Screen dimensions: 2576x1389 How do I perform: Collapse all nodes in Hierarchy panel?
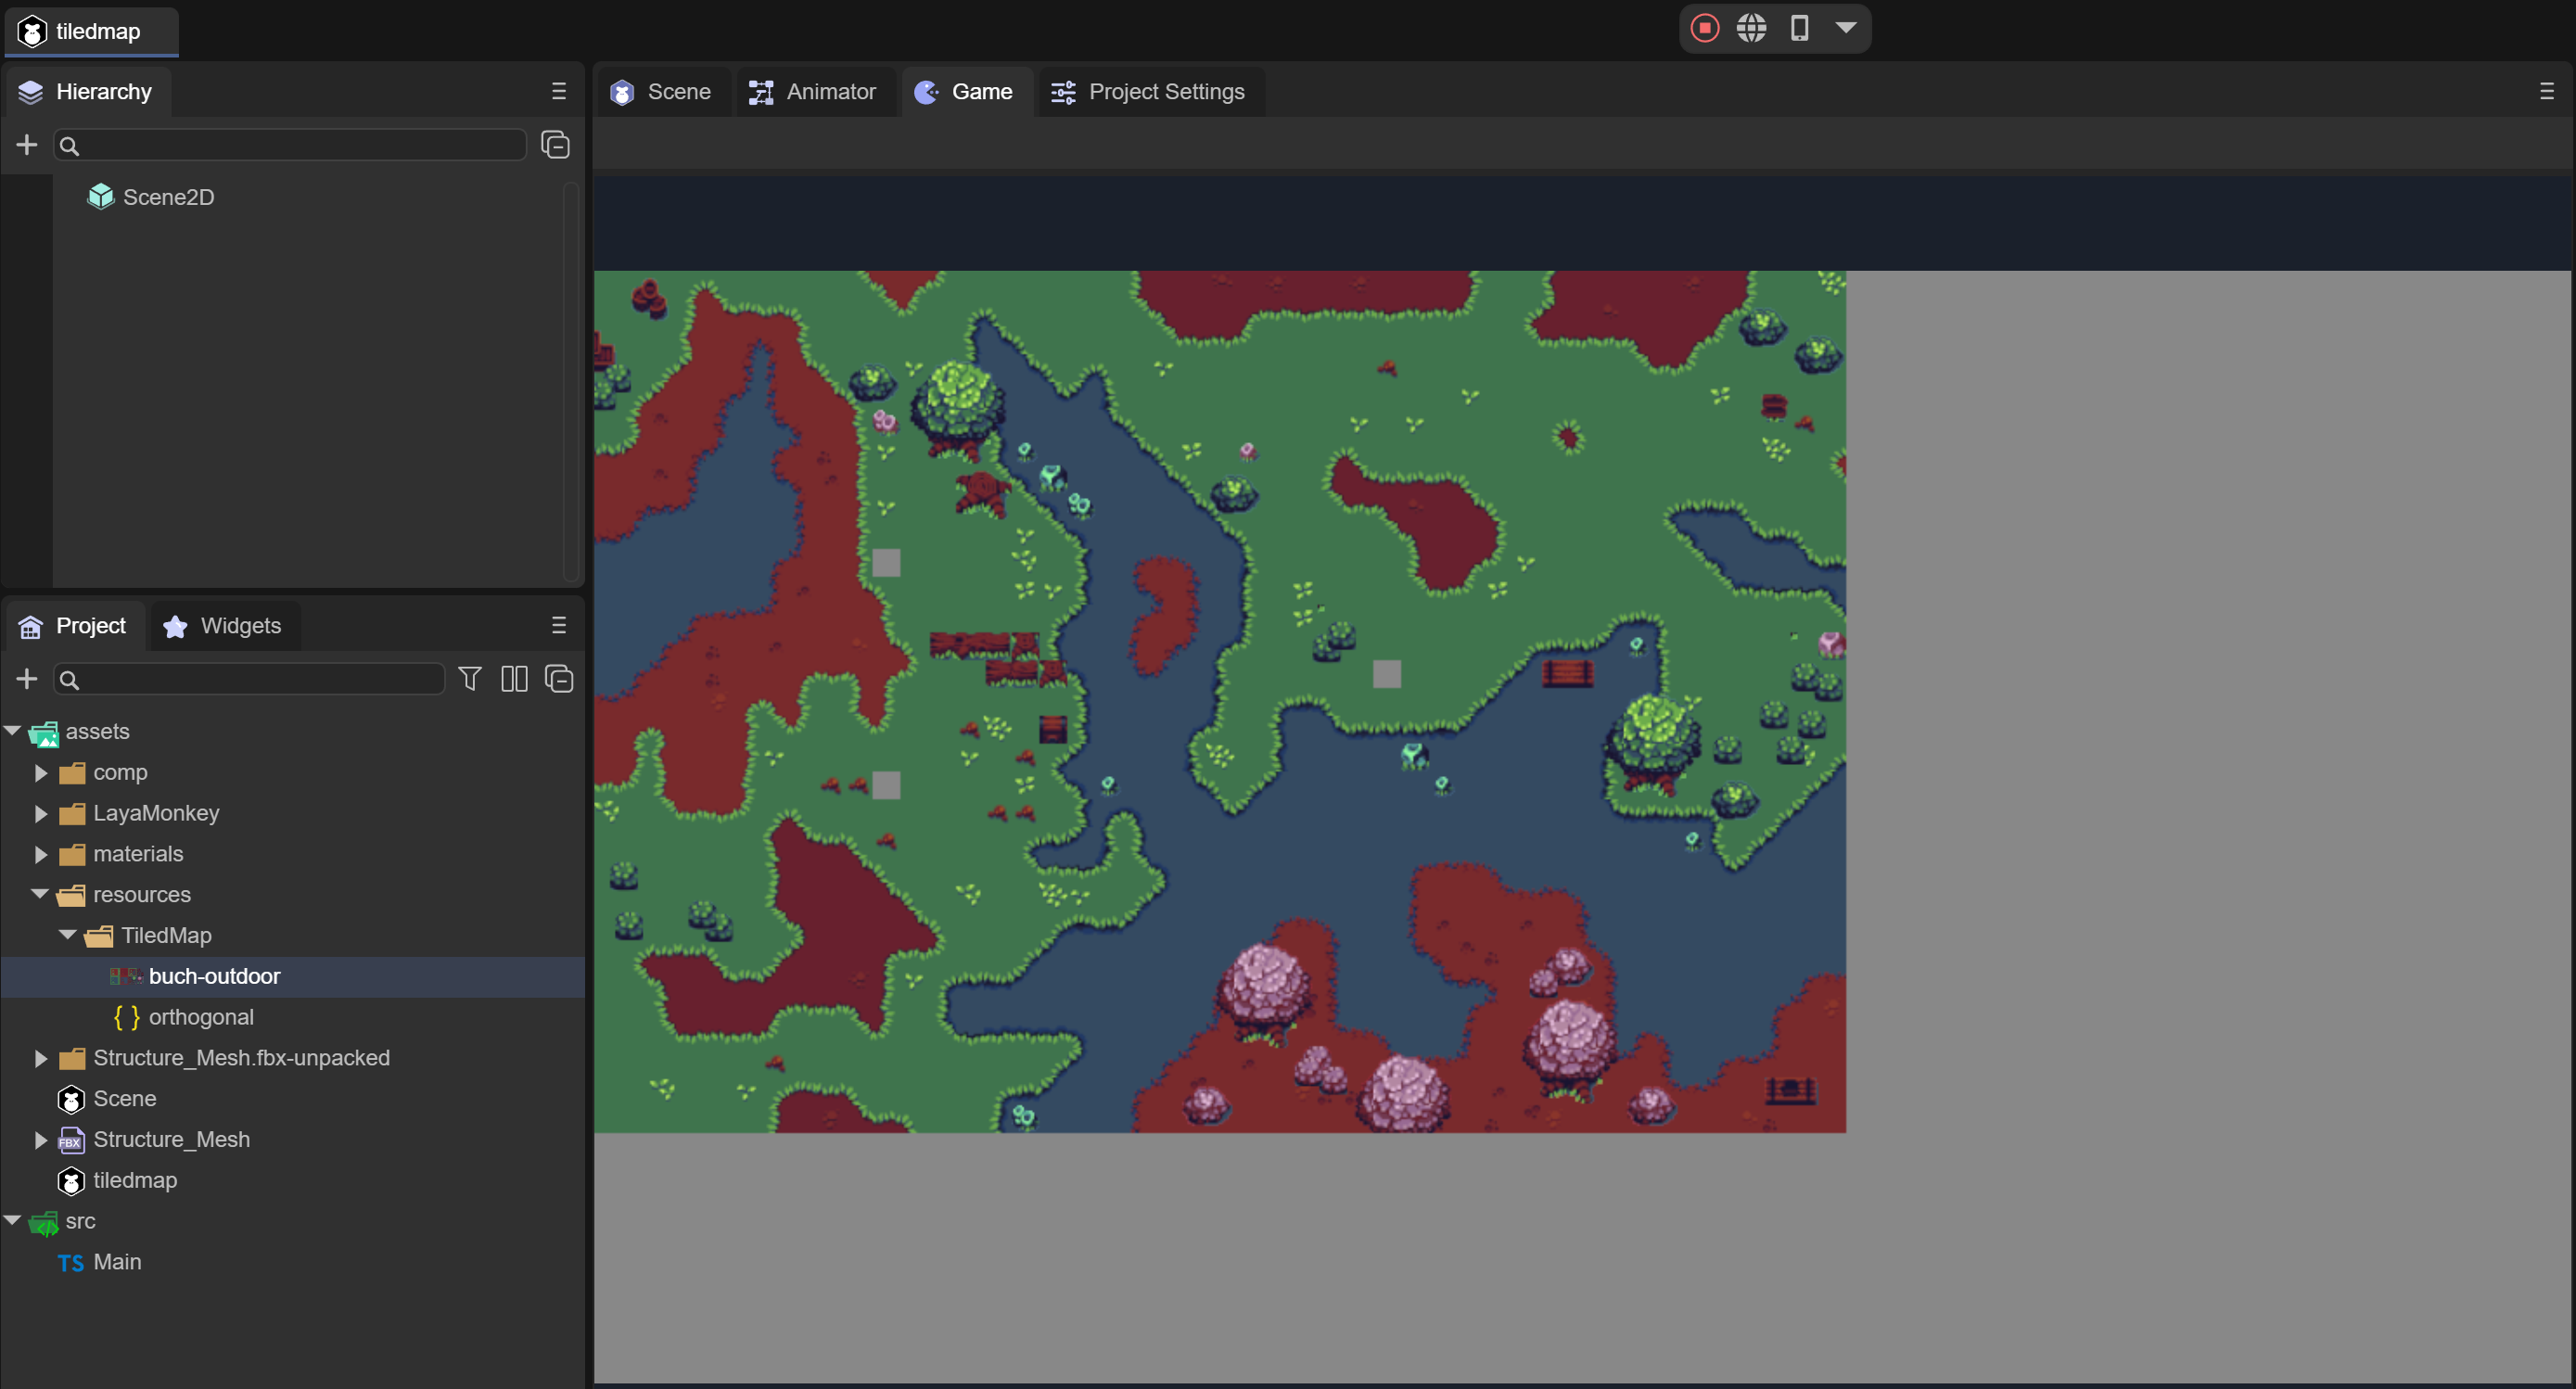555,145
